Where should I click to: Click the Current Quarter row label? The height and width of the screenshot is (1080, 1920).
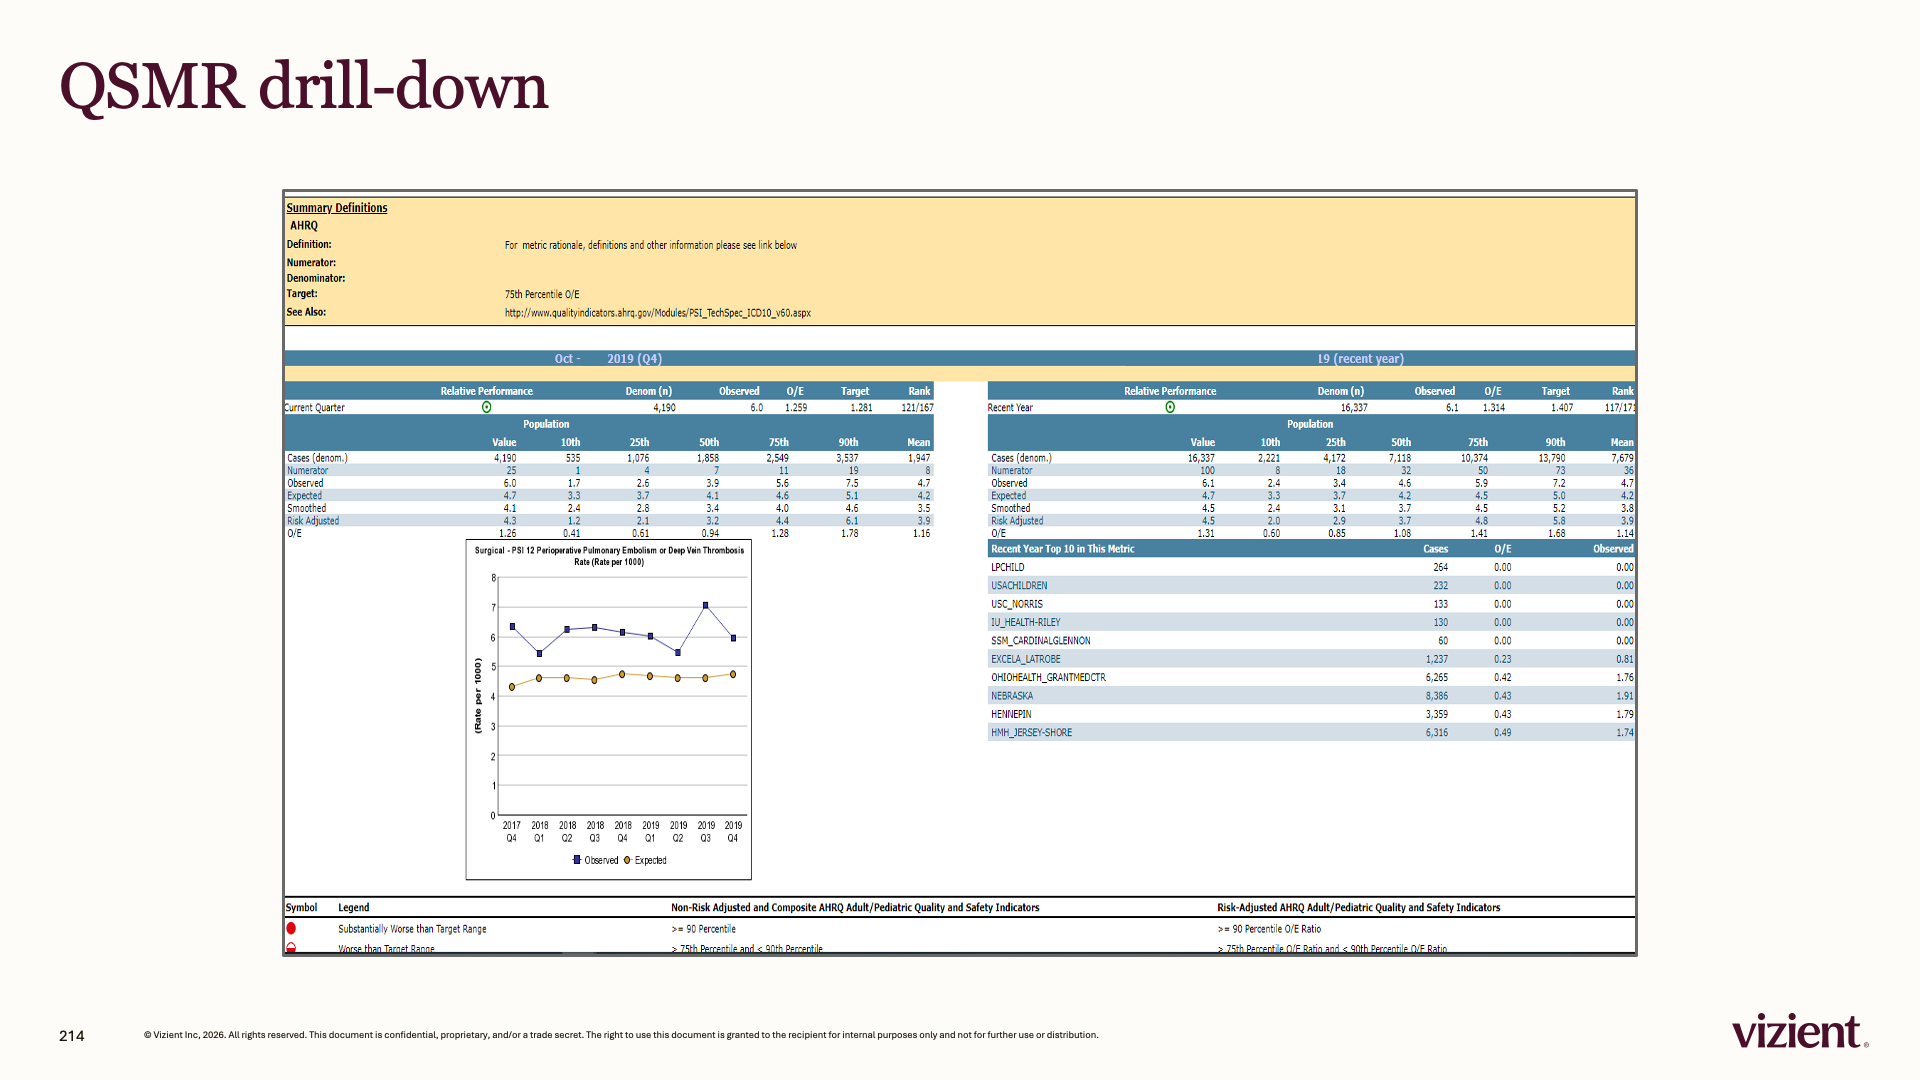click(x=315, y=408)
